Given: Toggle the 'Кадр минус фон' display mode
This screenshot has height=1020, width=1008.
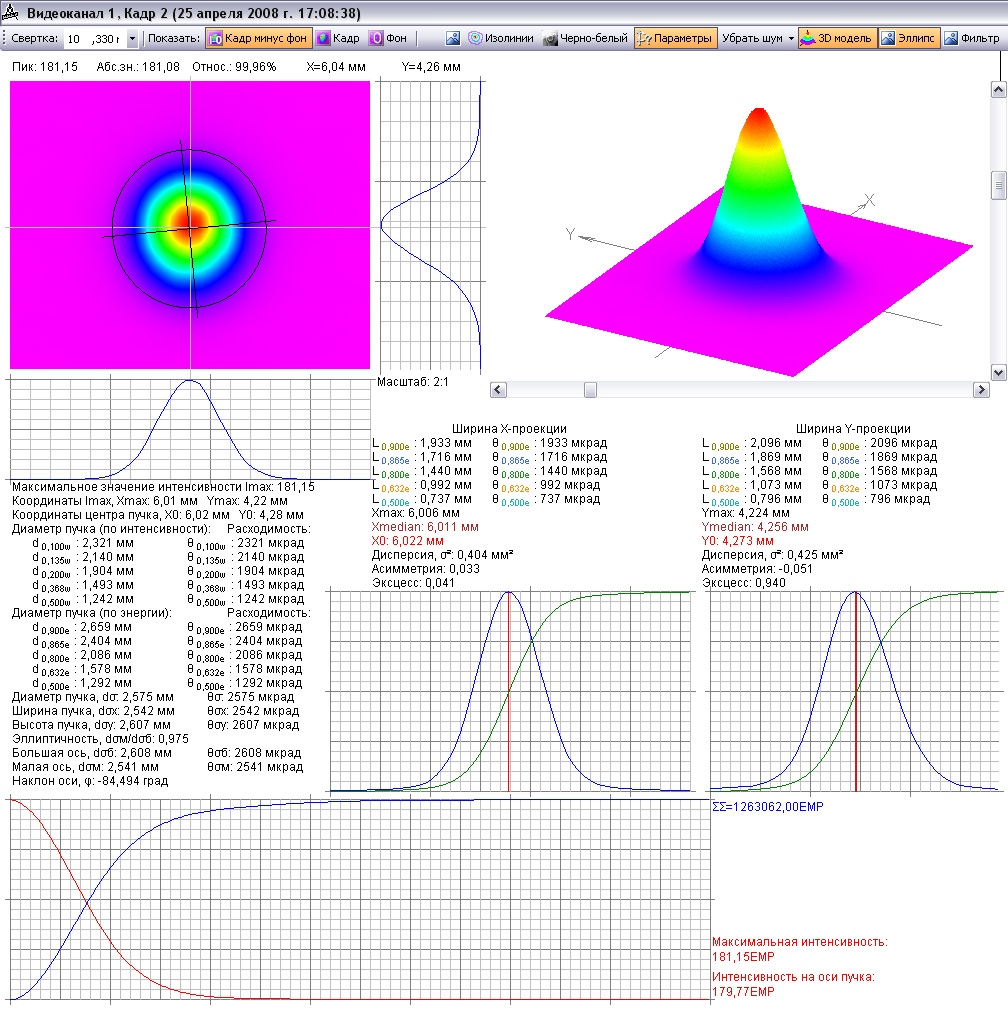Looking at the screenshot, I should click(259, 38).
